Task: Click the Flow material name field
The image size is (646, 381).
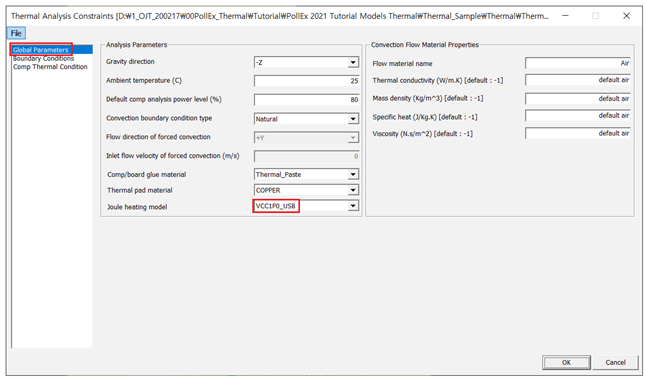Action: pyautogui.click(x=578, y=63)
